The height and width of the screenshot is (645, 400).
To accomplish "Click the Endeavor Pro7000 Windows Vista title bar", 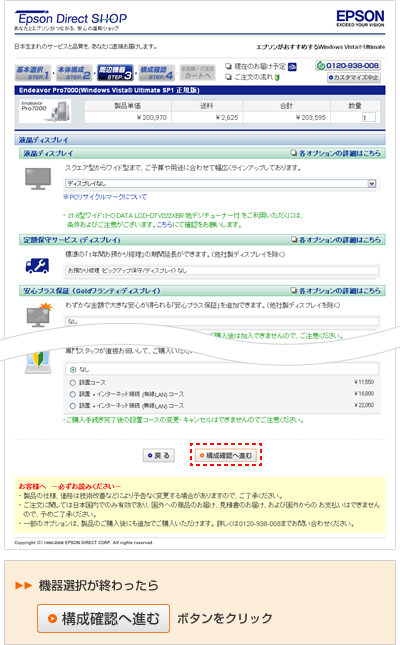I will pos(200,90).
